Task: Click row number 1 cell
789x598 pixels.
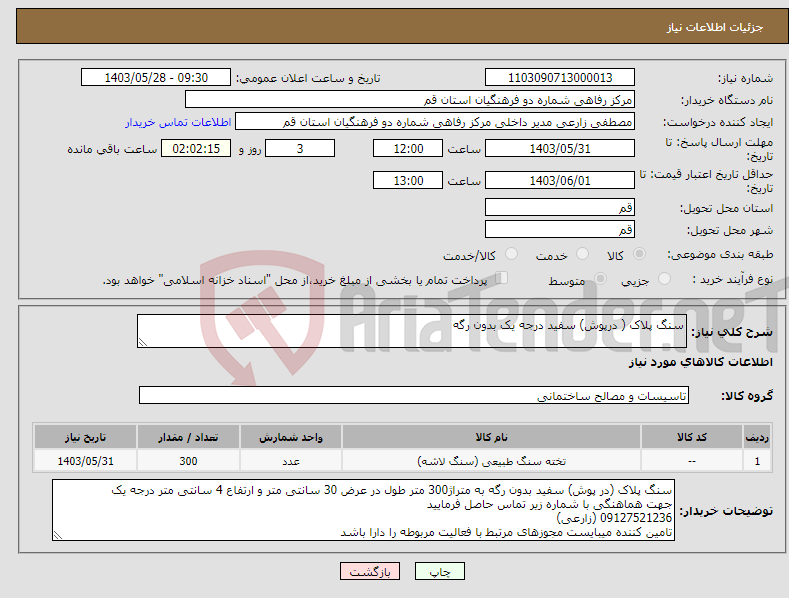Action: (x=757, y=461)
